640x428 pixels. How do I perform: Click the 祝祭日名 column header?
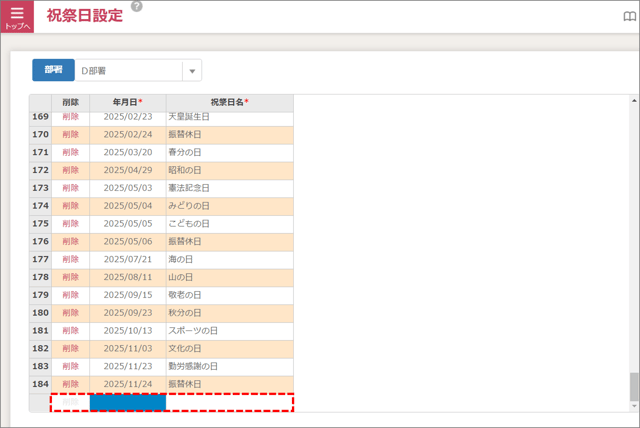point(229,102)
